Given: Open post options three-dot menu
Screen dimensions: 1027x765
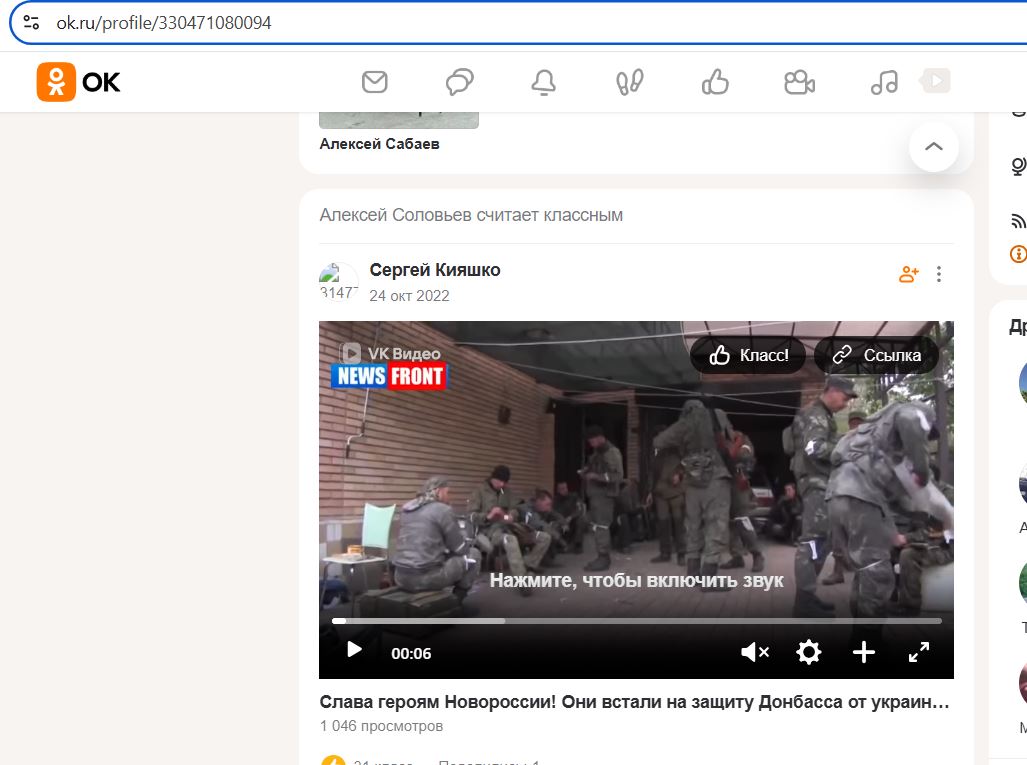Looking at the screenshot, I should (939, 274).
